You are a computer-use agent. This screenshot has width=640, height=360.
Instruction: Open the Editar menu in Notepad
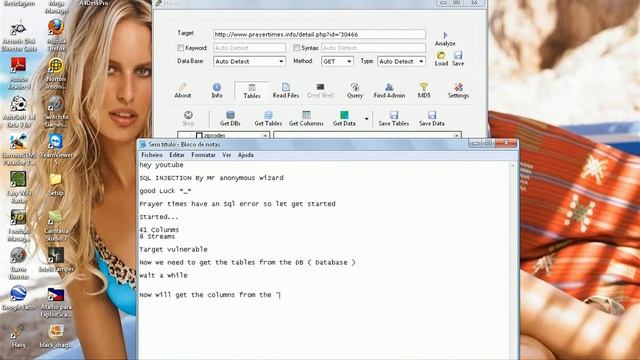[177, 155]
